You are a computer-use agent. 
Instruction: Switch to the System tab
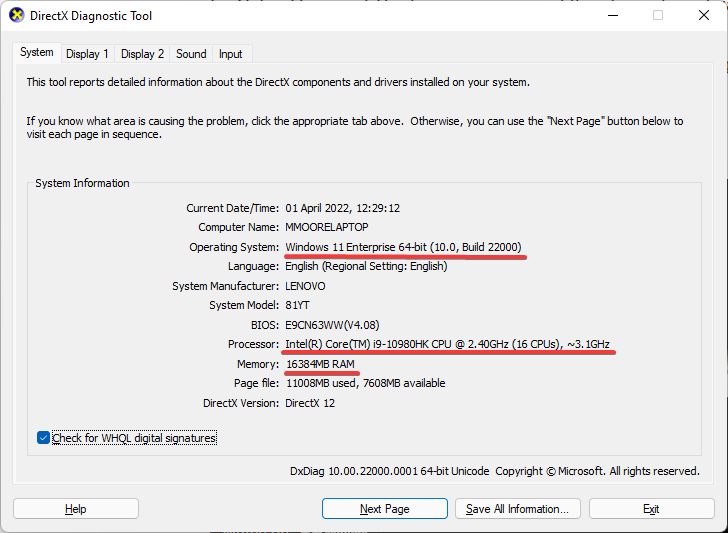pos(37,52)
